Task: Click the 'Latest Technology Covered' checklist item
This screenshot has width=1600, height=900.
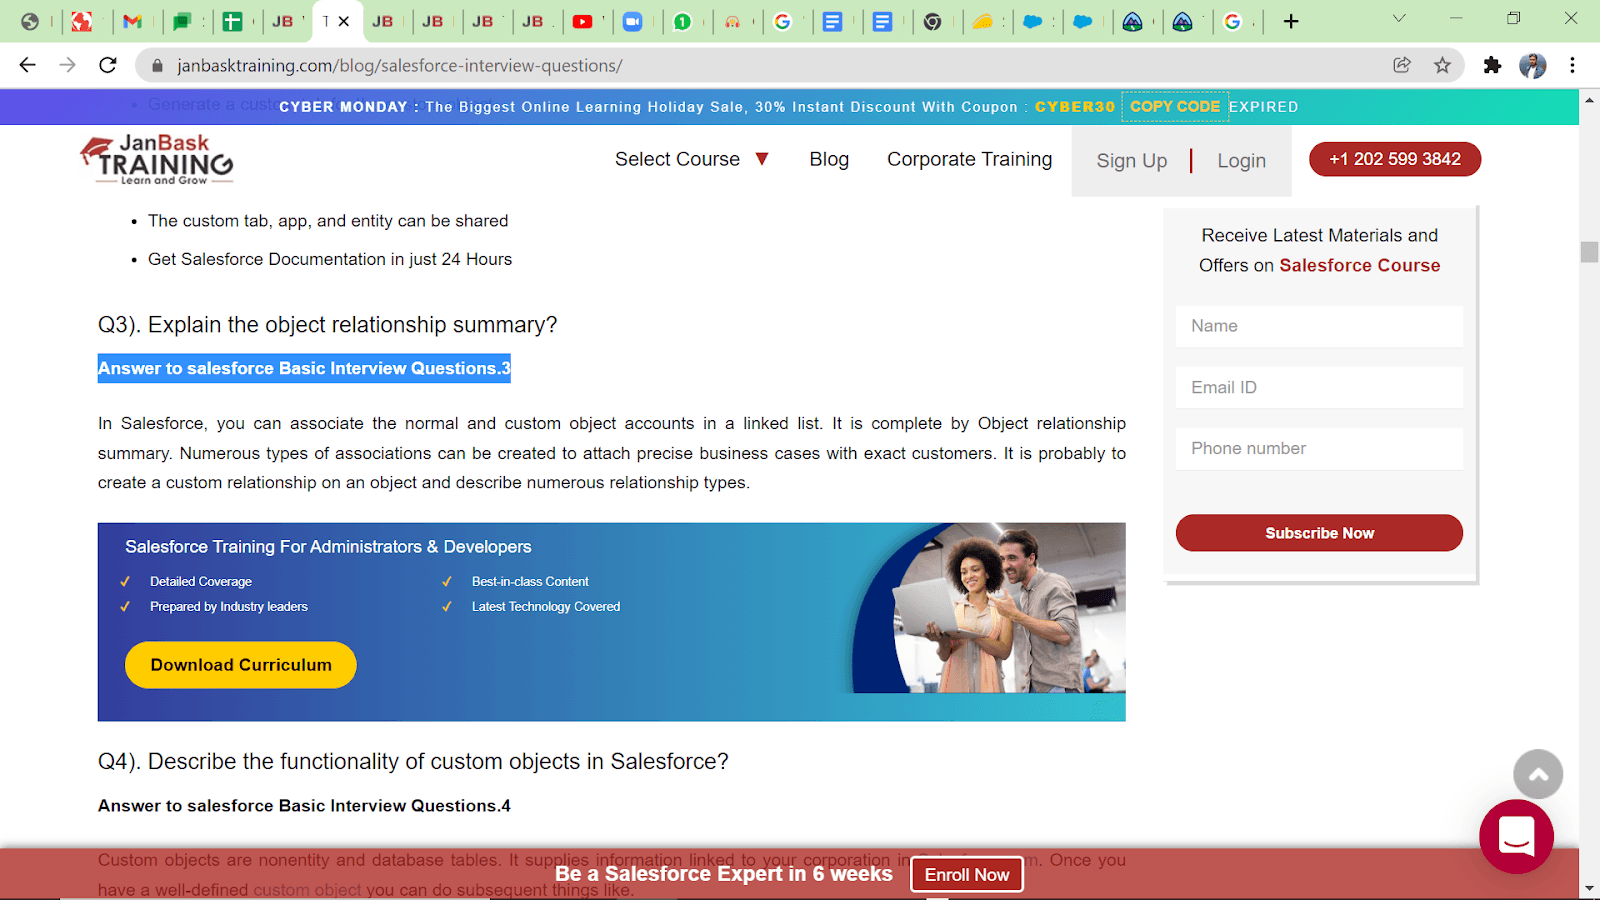Action: pyautogui.click(x=546, y=606)
